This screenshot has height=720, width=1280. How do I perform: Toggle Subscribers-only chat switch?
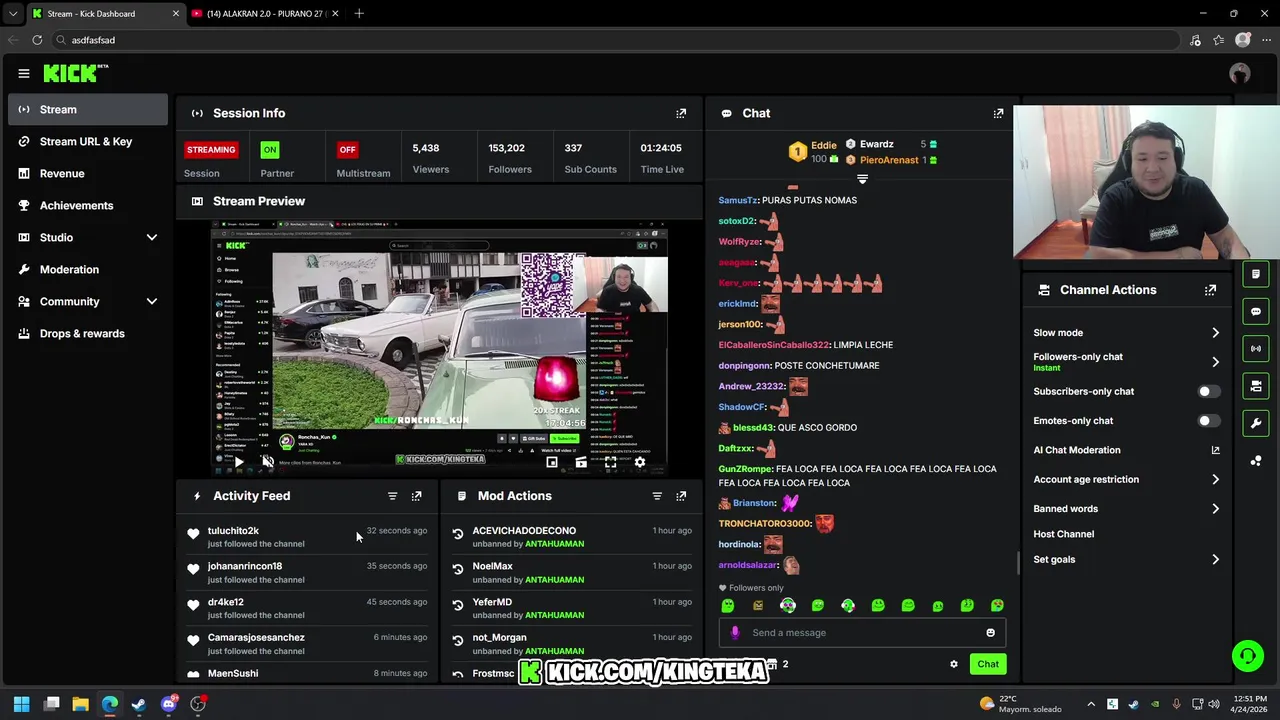(1209, 391)
